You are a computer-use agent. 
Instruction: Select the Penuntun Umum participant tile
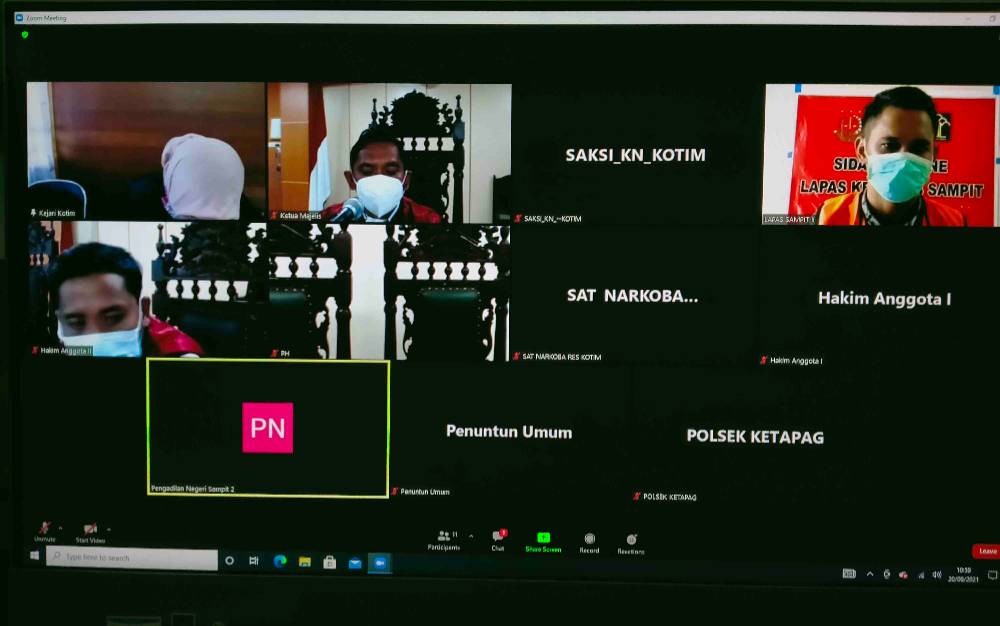510,431
